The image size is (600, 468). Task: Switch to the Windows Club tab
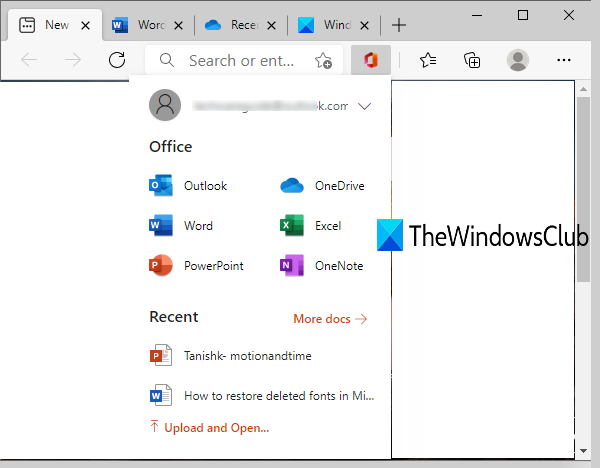334,25
